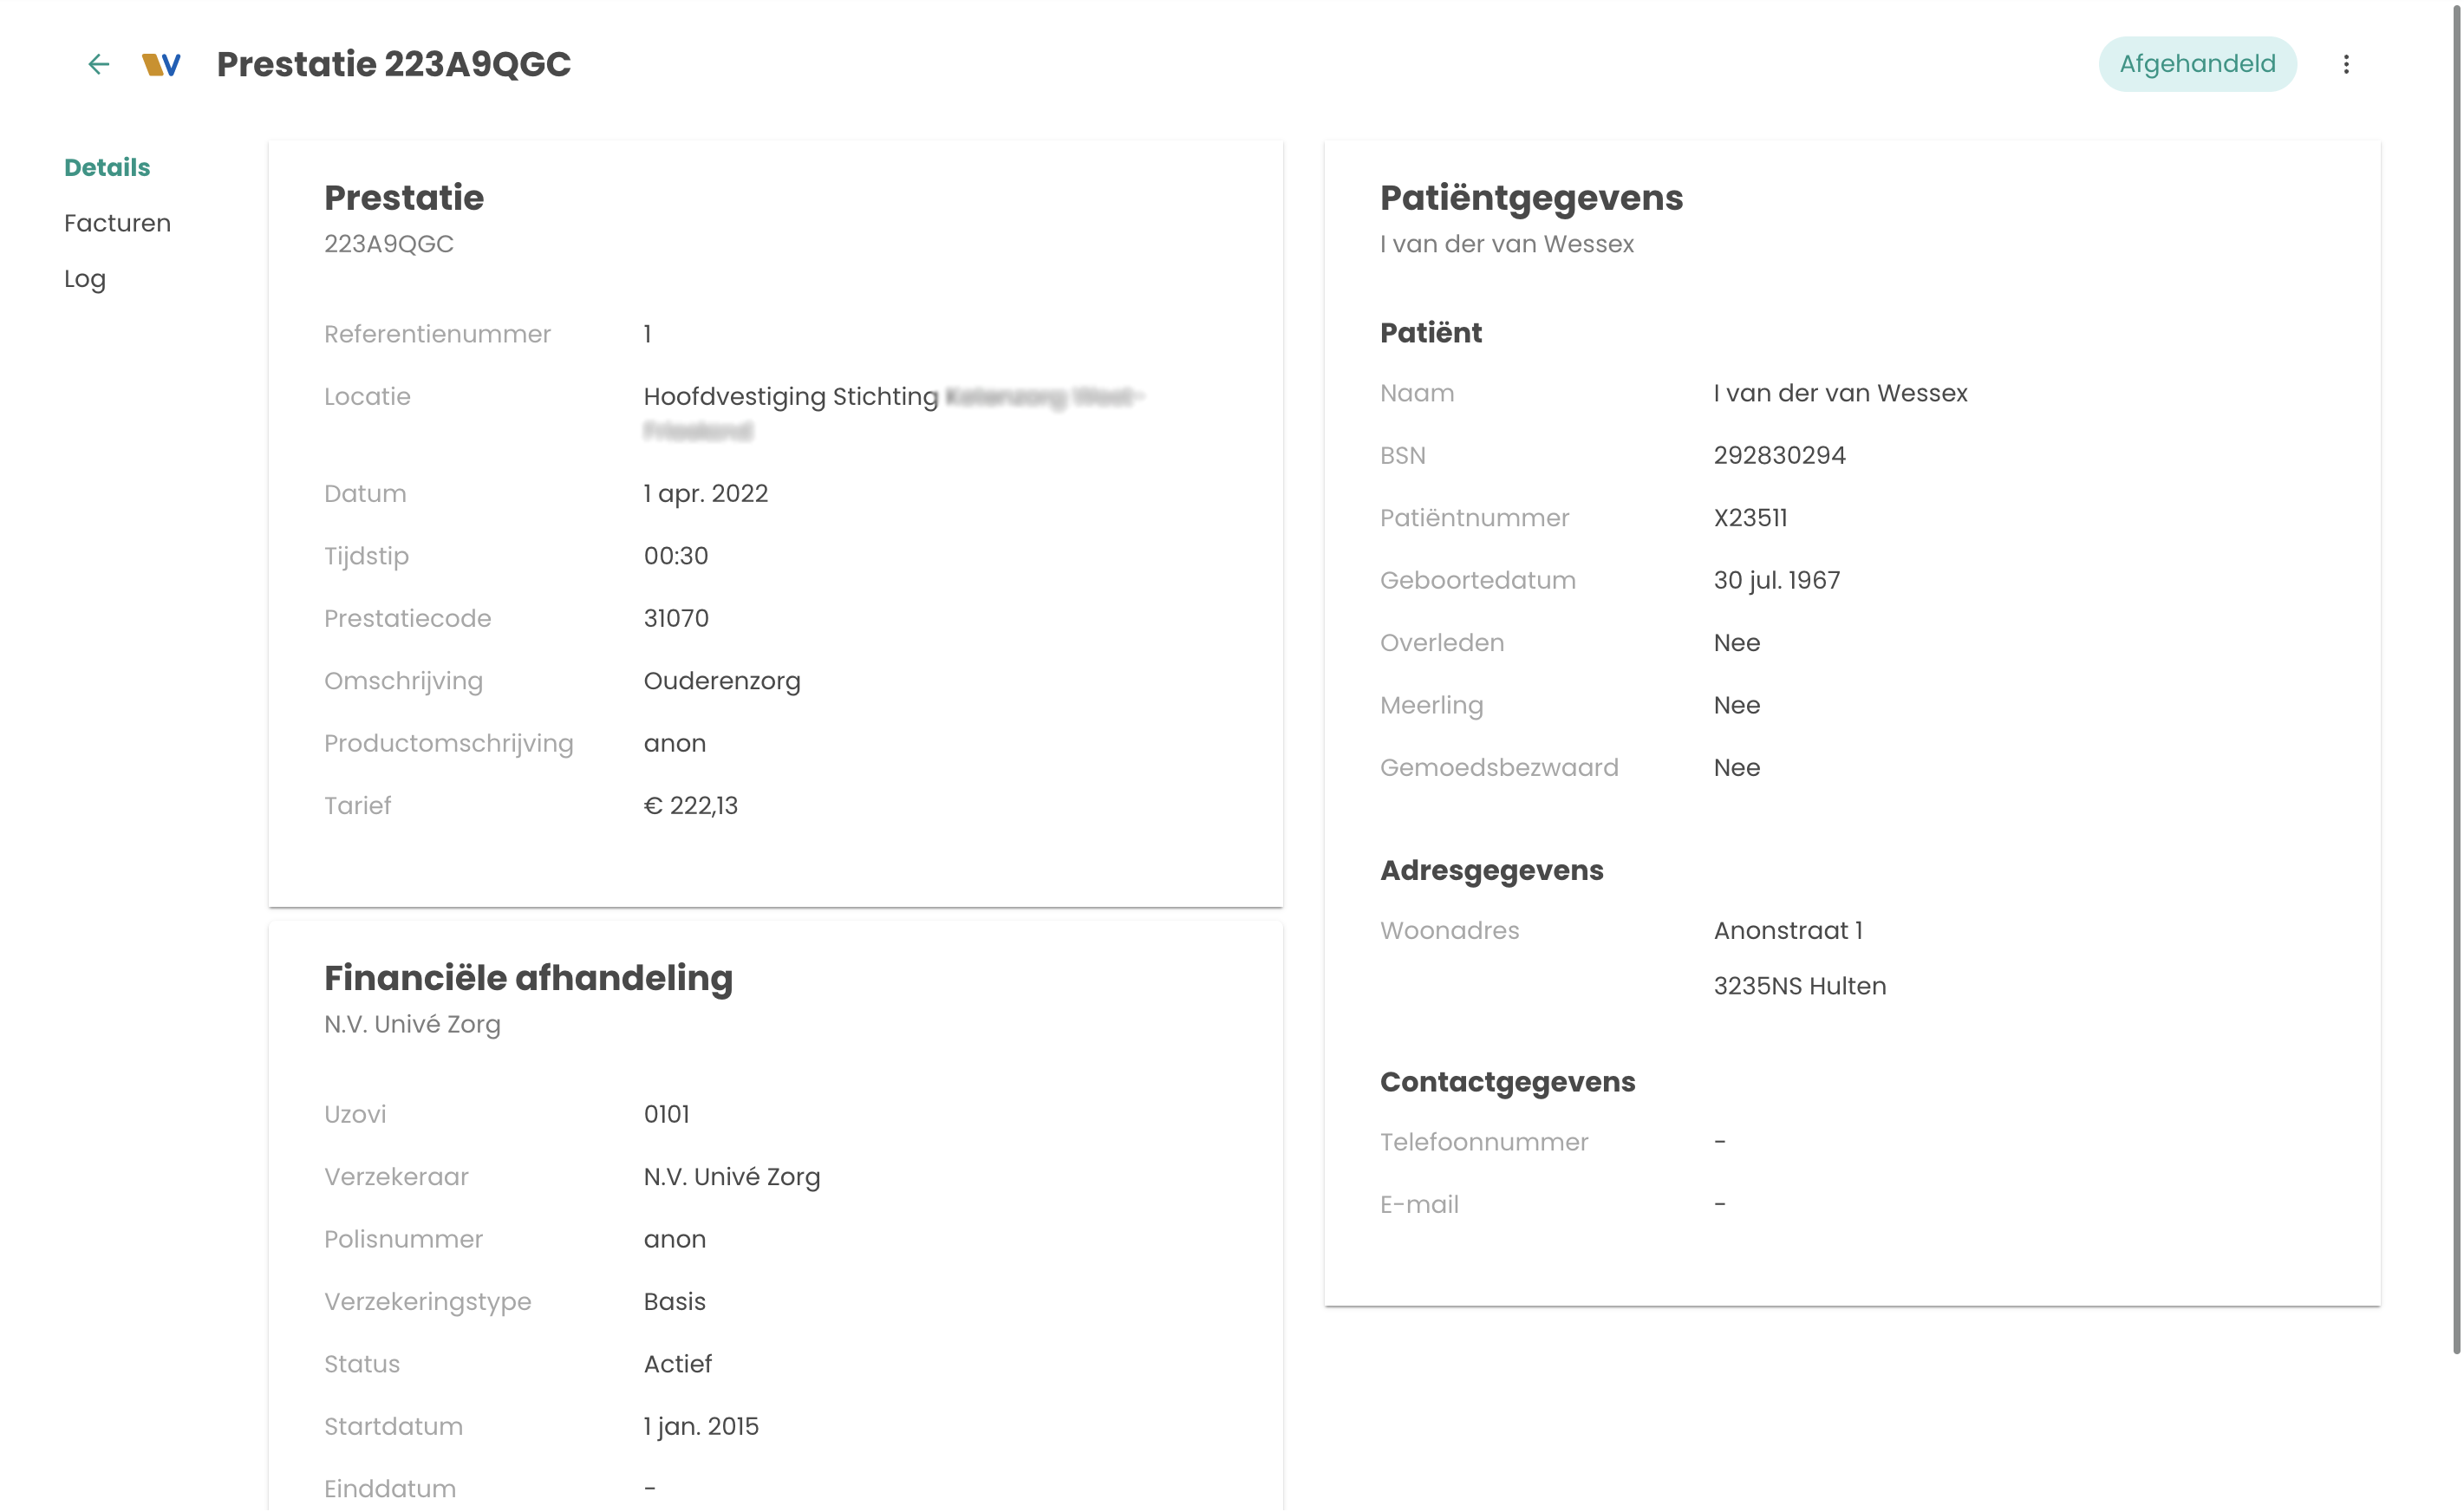Click the Tarief amount € 222,13

click(x=690, y=806)
